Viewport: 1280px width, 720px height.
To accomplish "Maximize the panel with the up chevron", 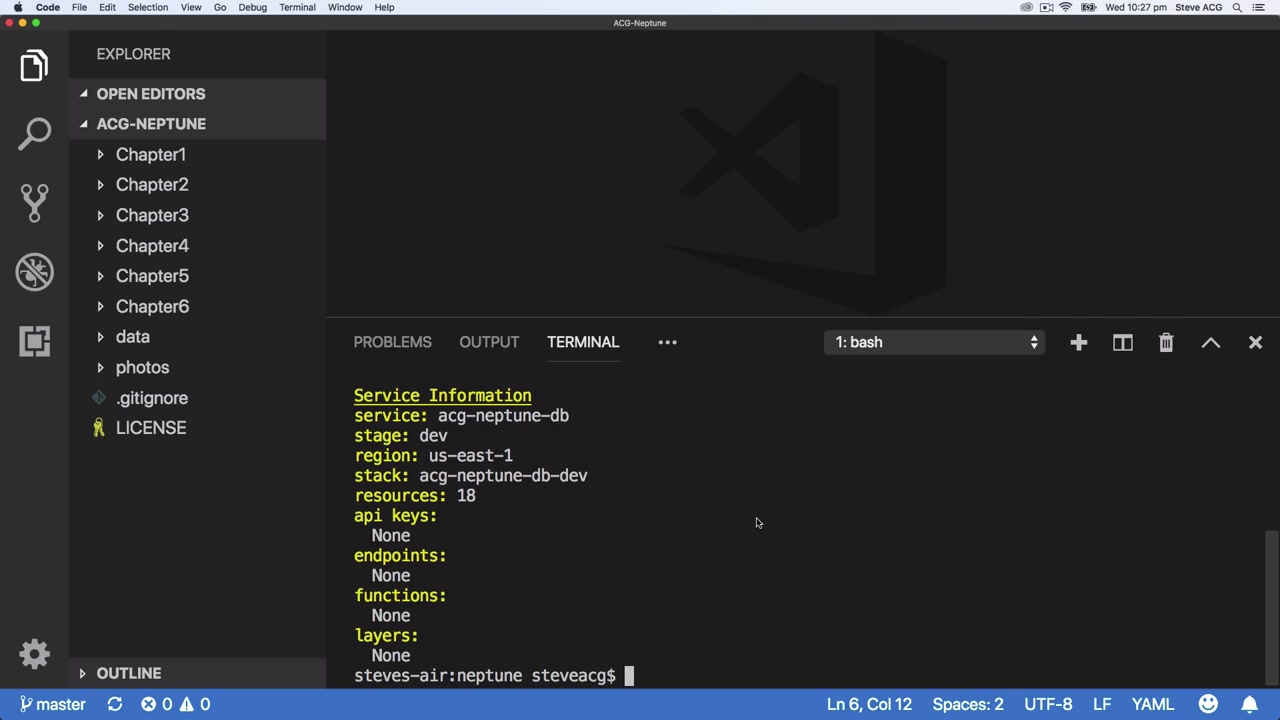I will 1210,343.
